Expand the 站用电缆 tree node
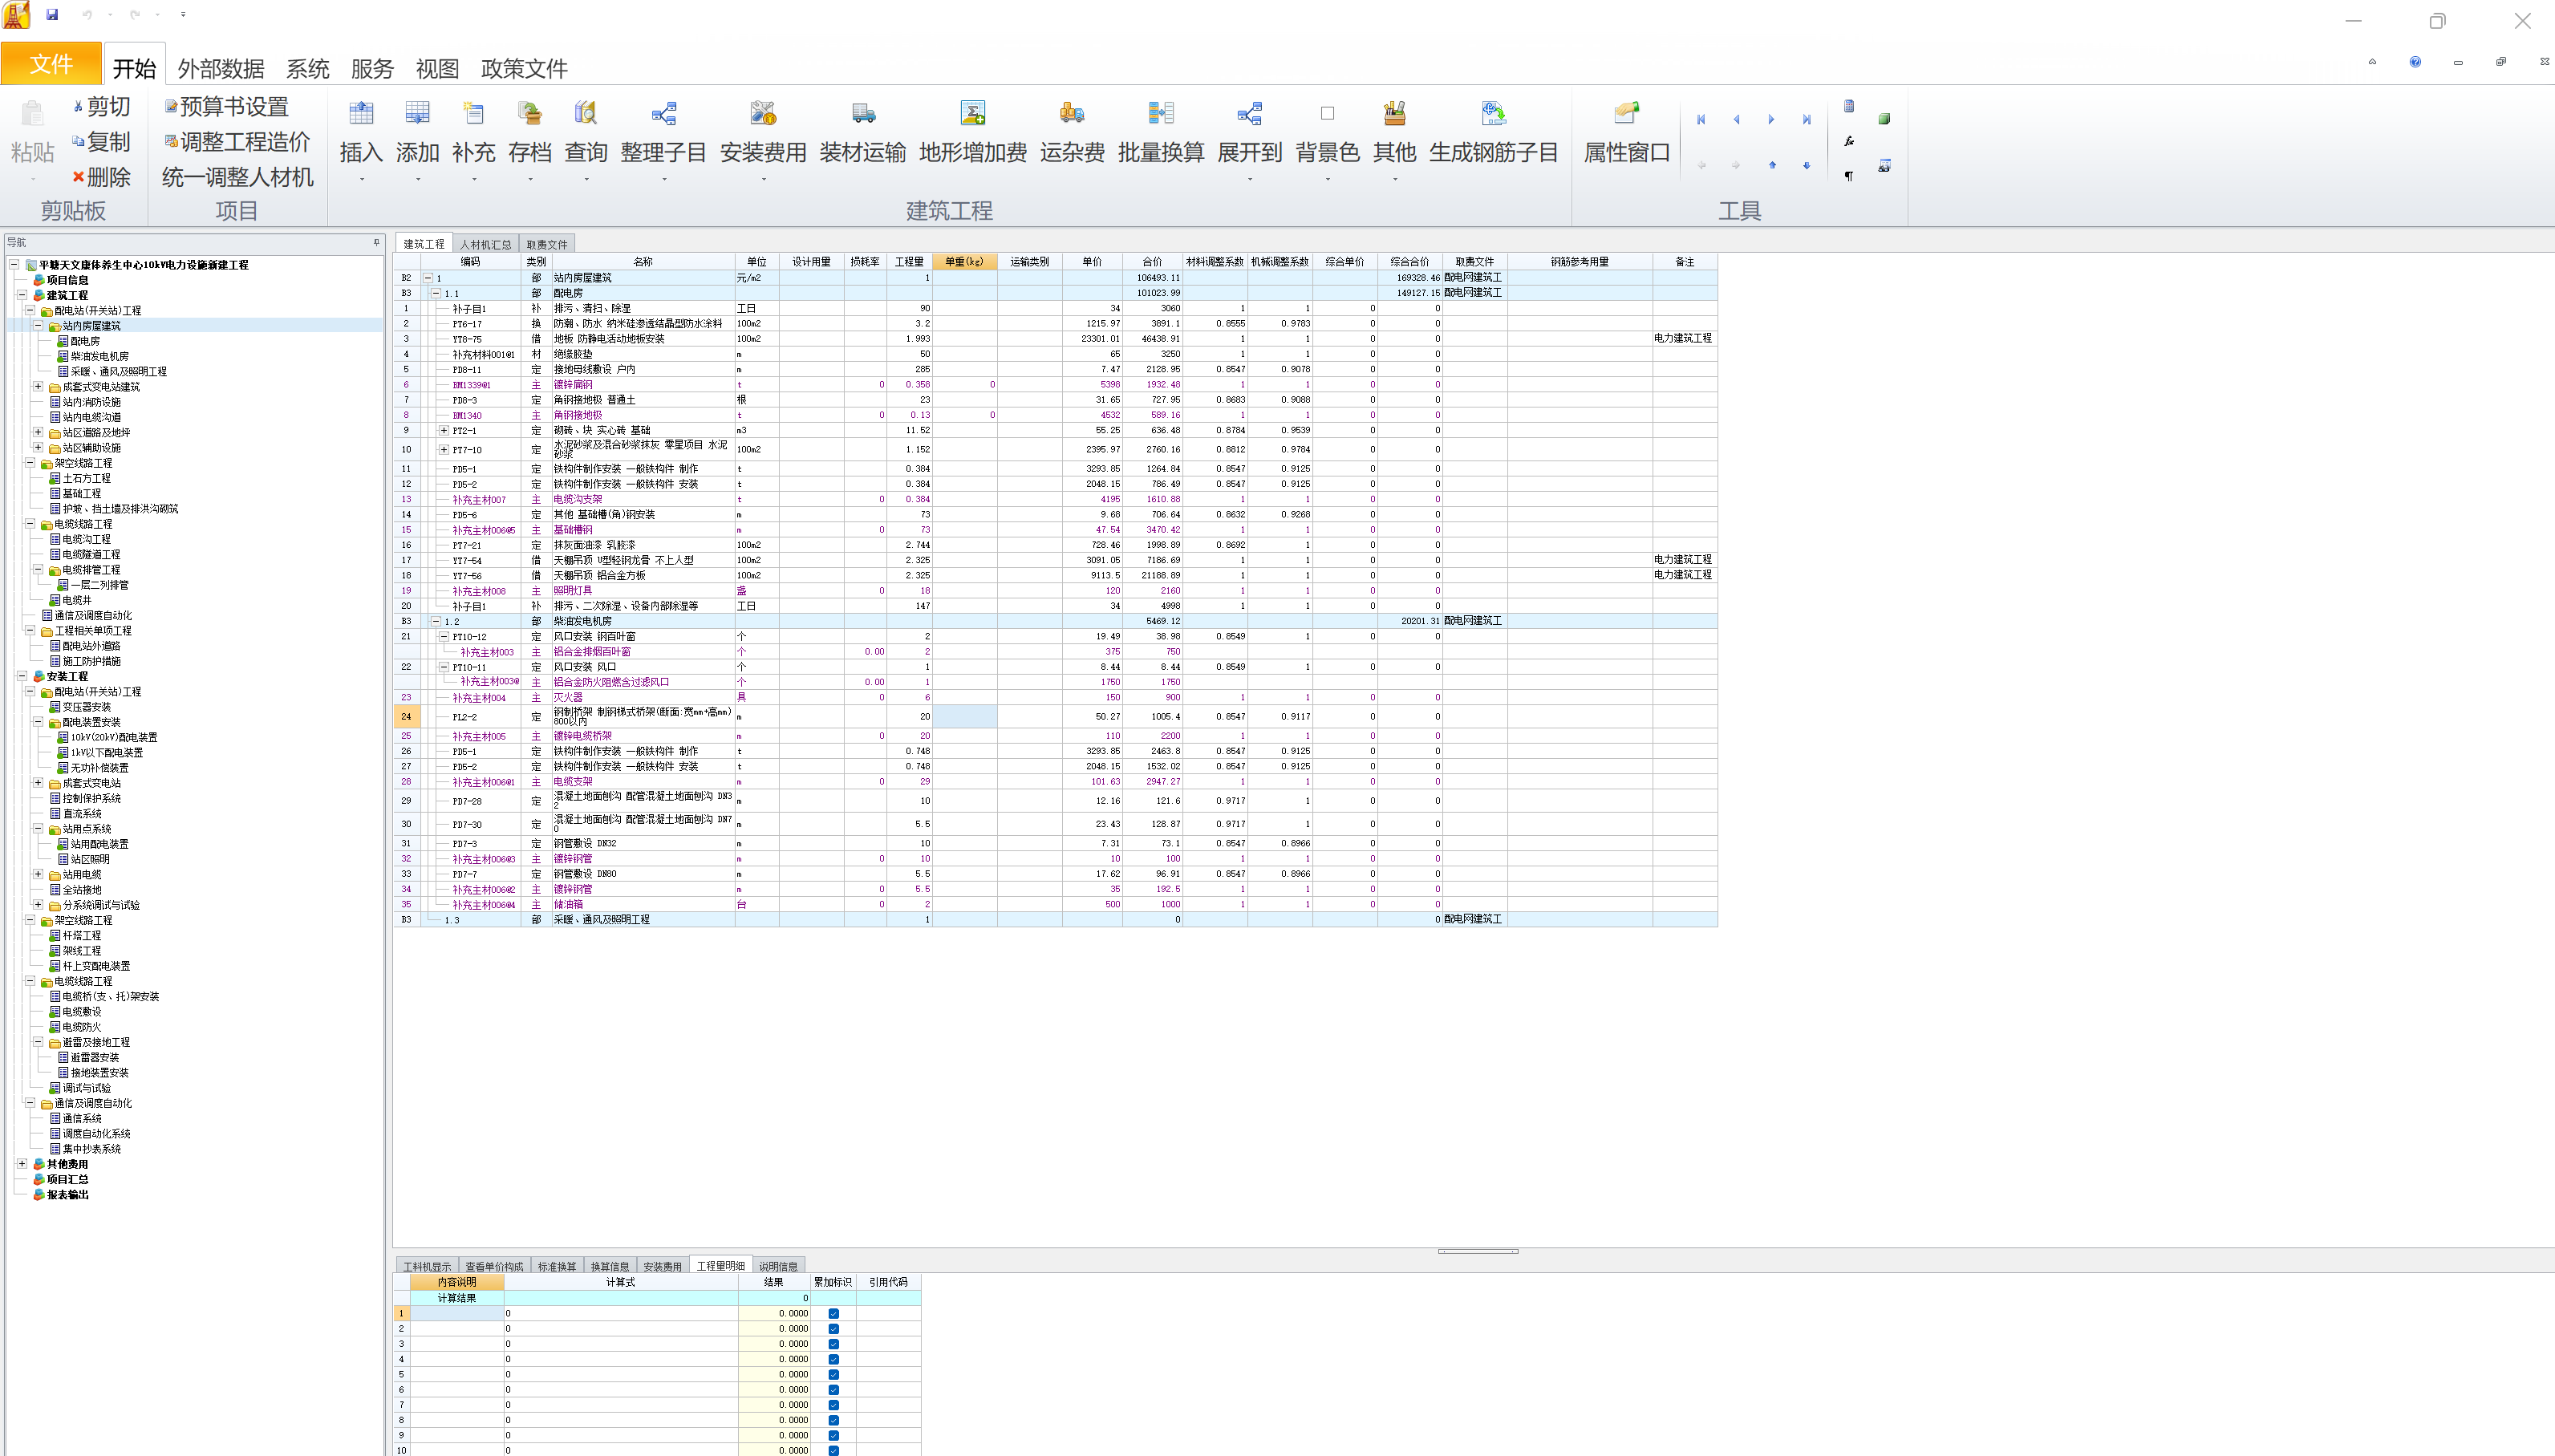The width and height of the screenshot is (2555, 1456). pyautogui.click(x=38, y=874)
